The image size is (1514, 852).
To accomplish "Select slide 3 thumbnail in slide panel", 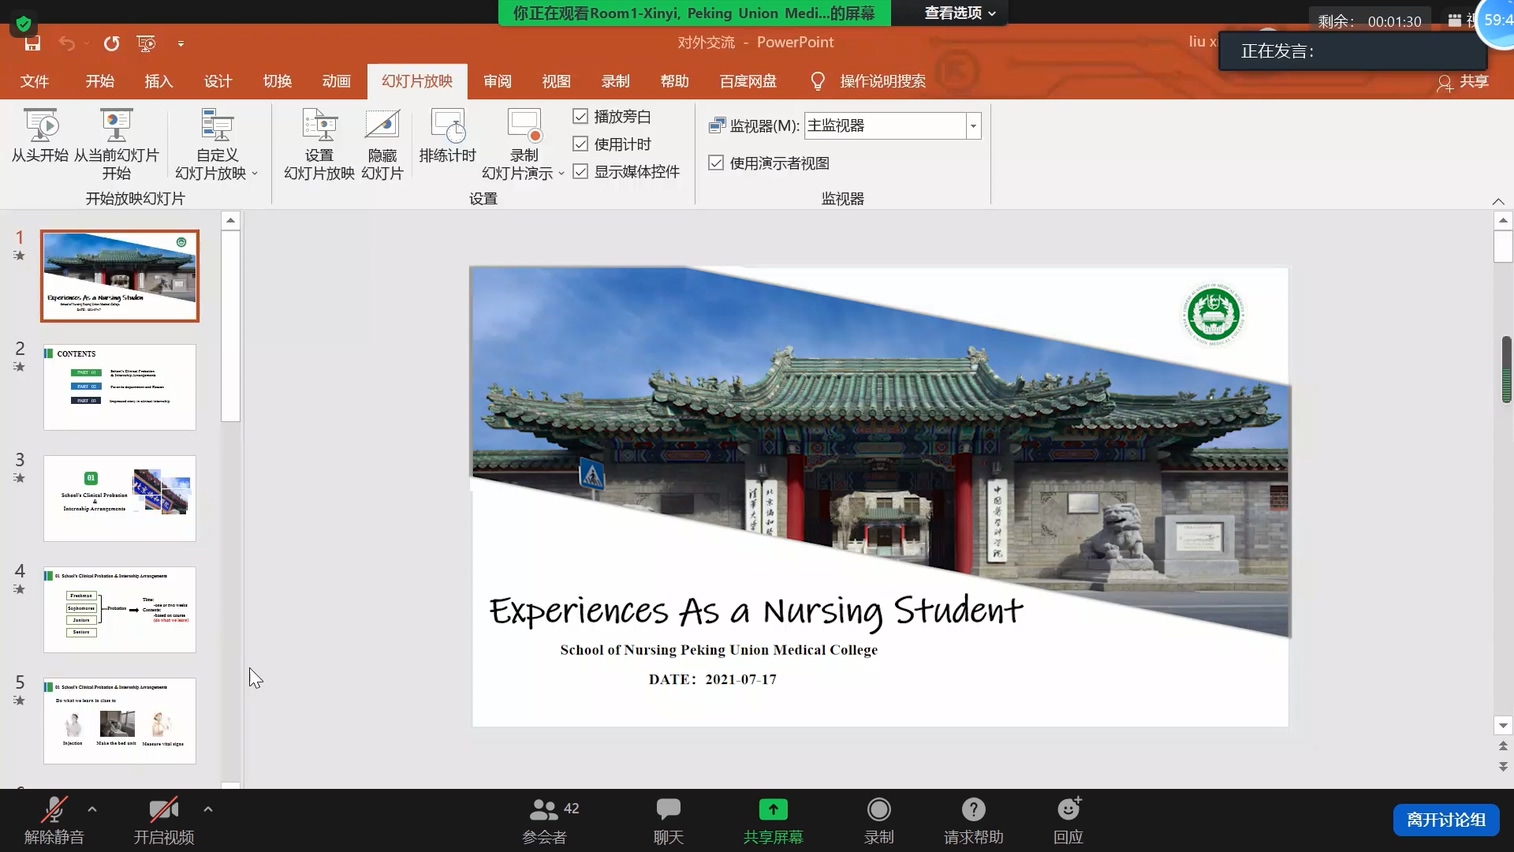I will click(x=120, y=498).
